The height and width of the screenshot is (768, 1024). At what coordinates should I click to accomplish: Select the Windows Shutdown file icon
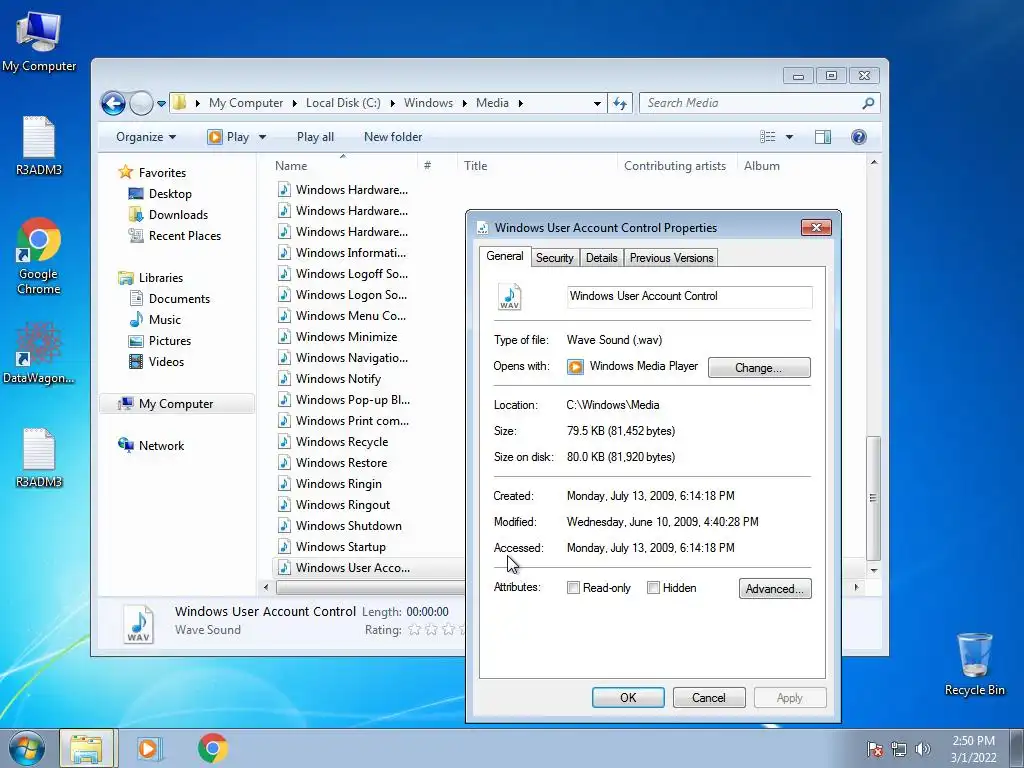click(x=284, y=526)
